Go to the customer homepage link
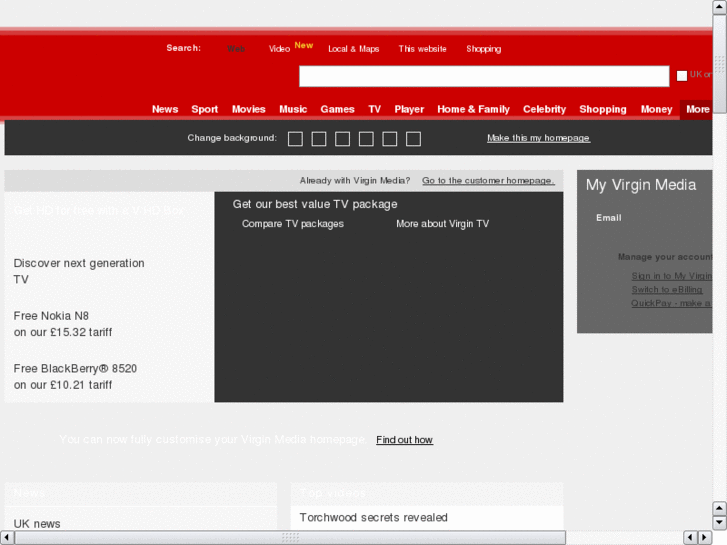The image size is (727, 545). (x=488, y=180)
